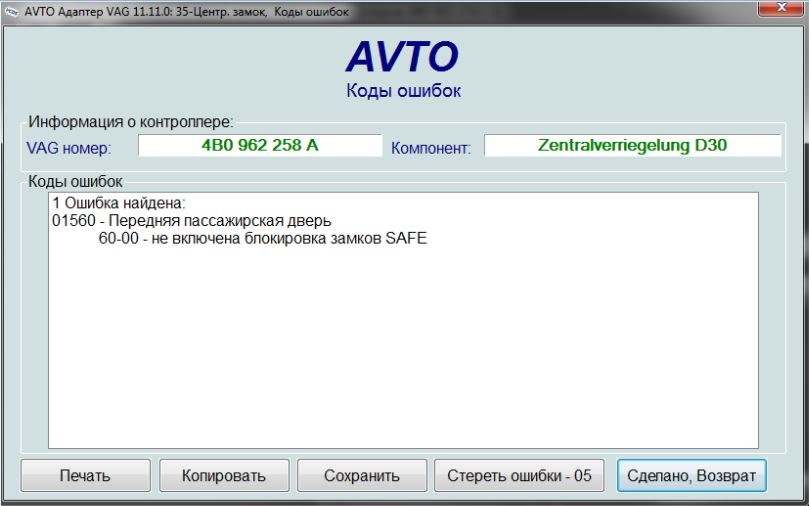Click 'Коды ошибок' subtitle under AVTO
Image resolution: width=809 pixels, height=506 pixels.
pyautogui.click(x=403, y=91)
